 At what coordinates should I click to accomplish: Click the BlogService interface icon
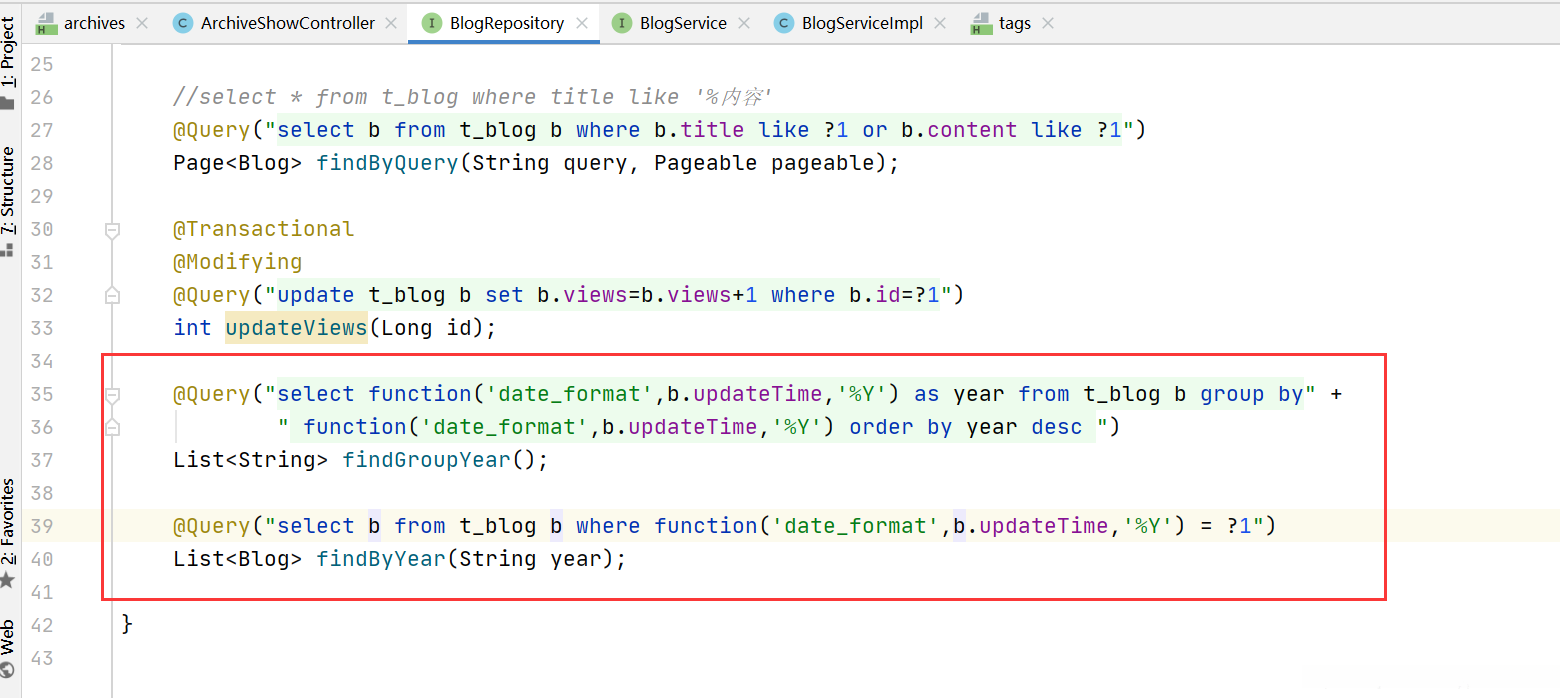[x=621, y=23]
